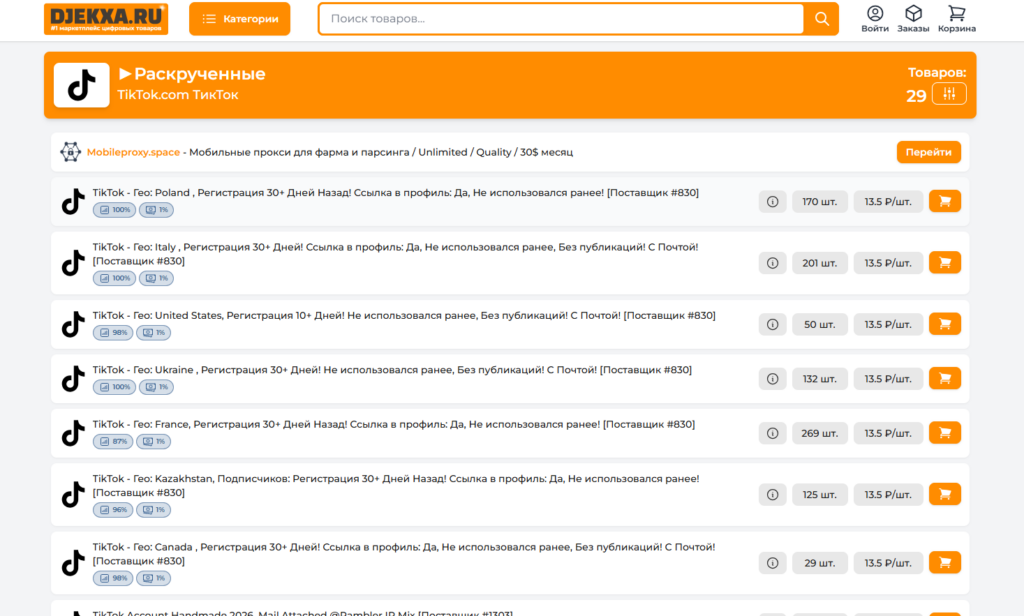Click the 170 шт. stock value
The width and height of the screenshot is (1024, 616).
coord(820,202)
